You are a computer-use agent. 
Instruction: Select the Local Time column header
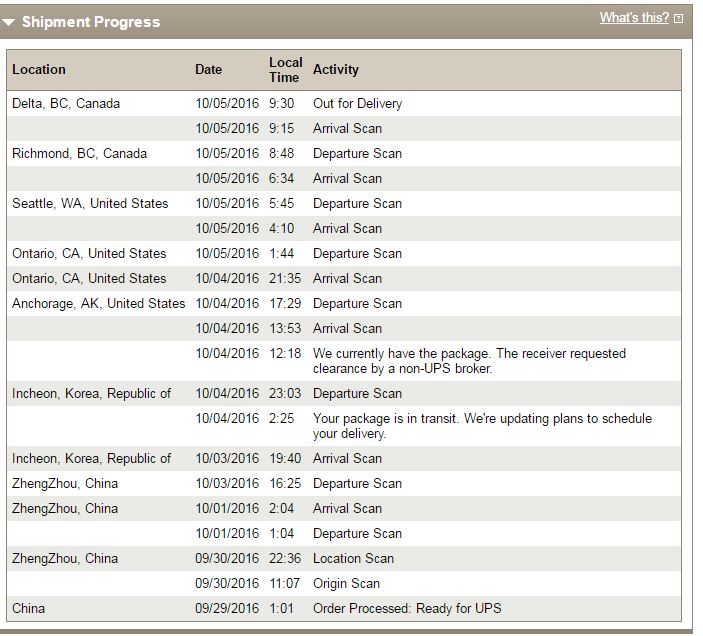pyautogui.click(x=286, y=69)
